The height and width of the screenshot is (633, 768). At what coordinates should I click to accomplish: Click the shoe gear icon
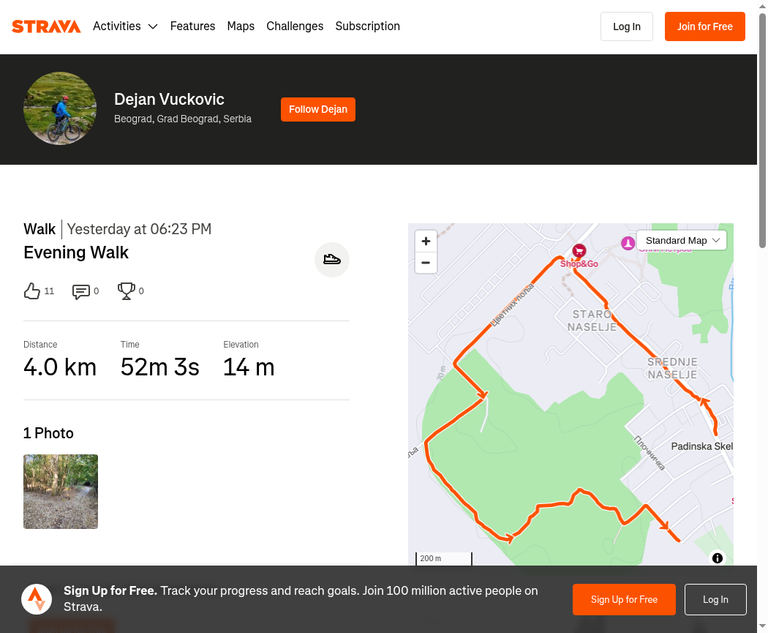click(332, 259)
